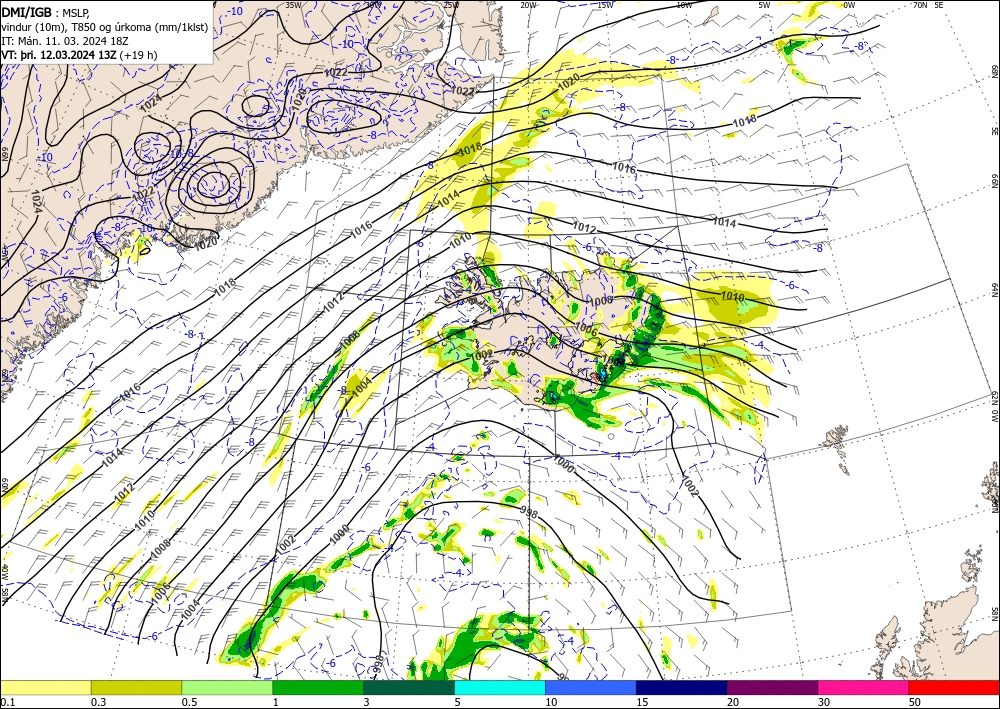The height and width of the screenshot is (709, 1000).
Task: Click the pink 30–50 legend swatch
Action: click(x=863, y=687)
